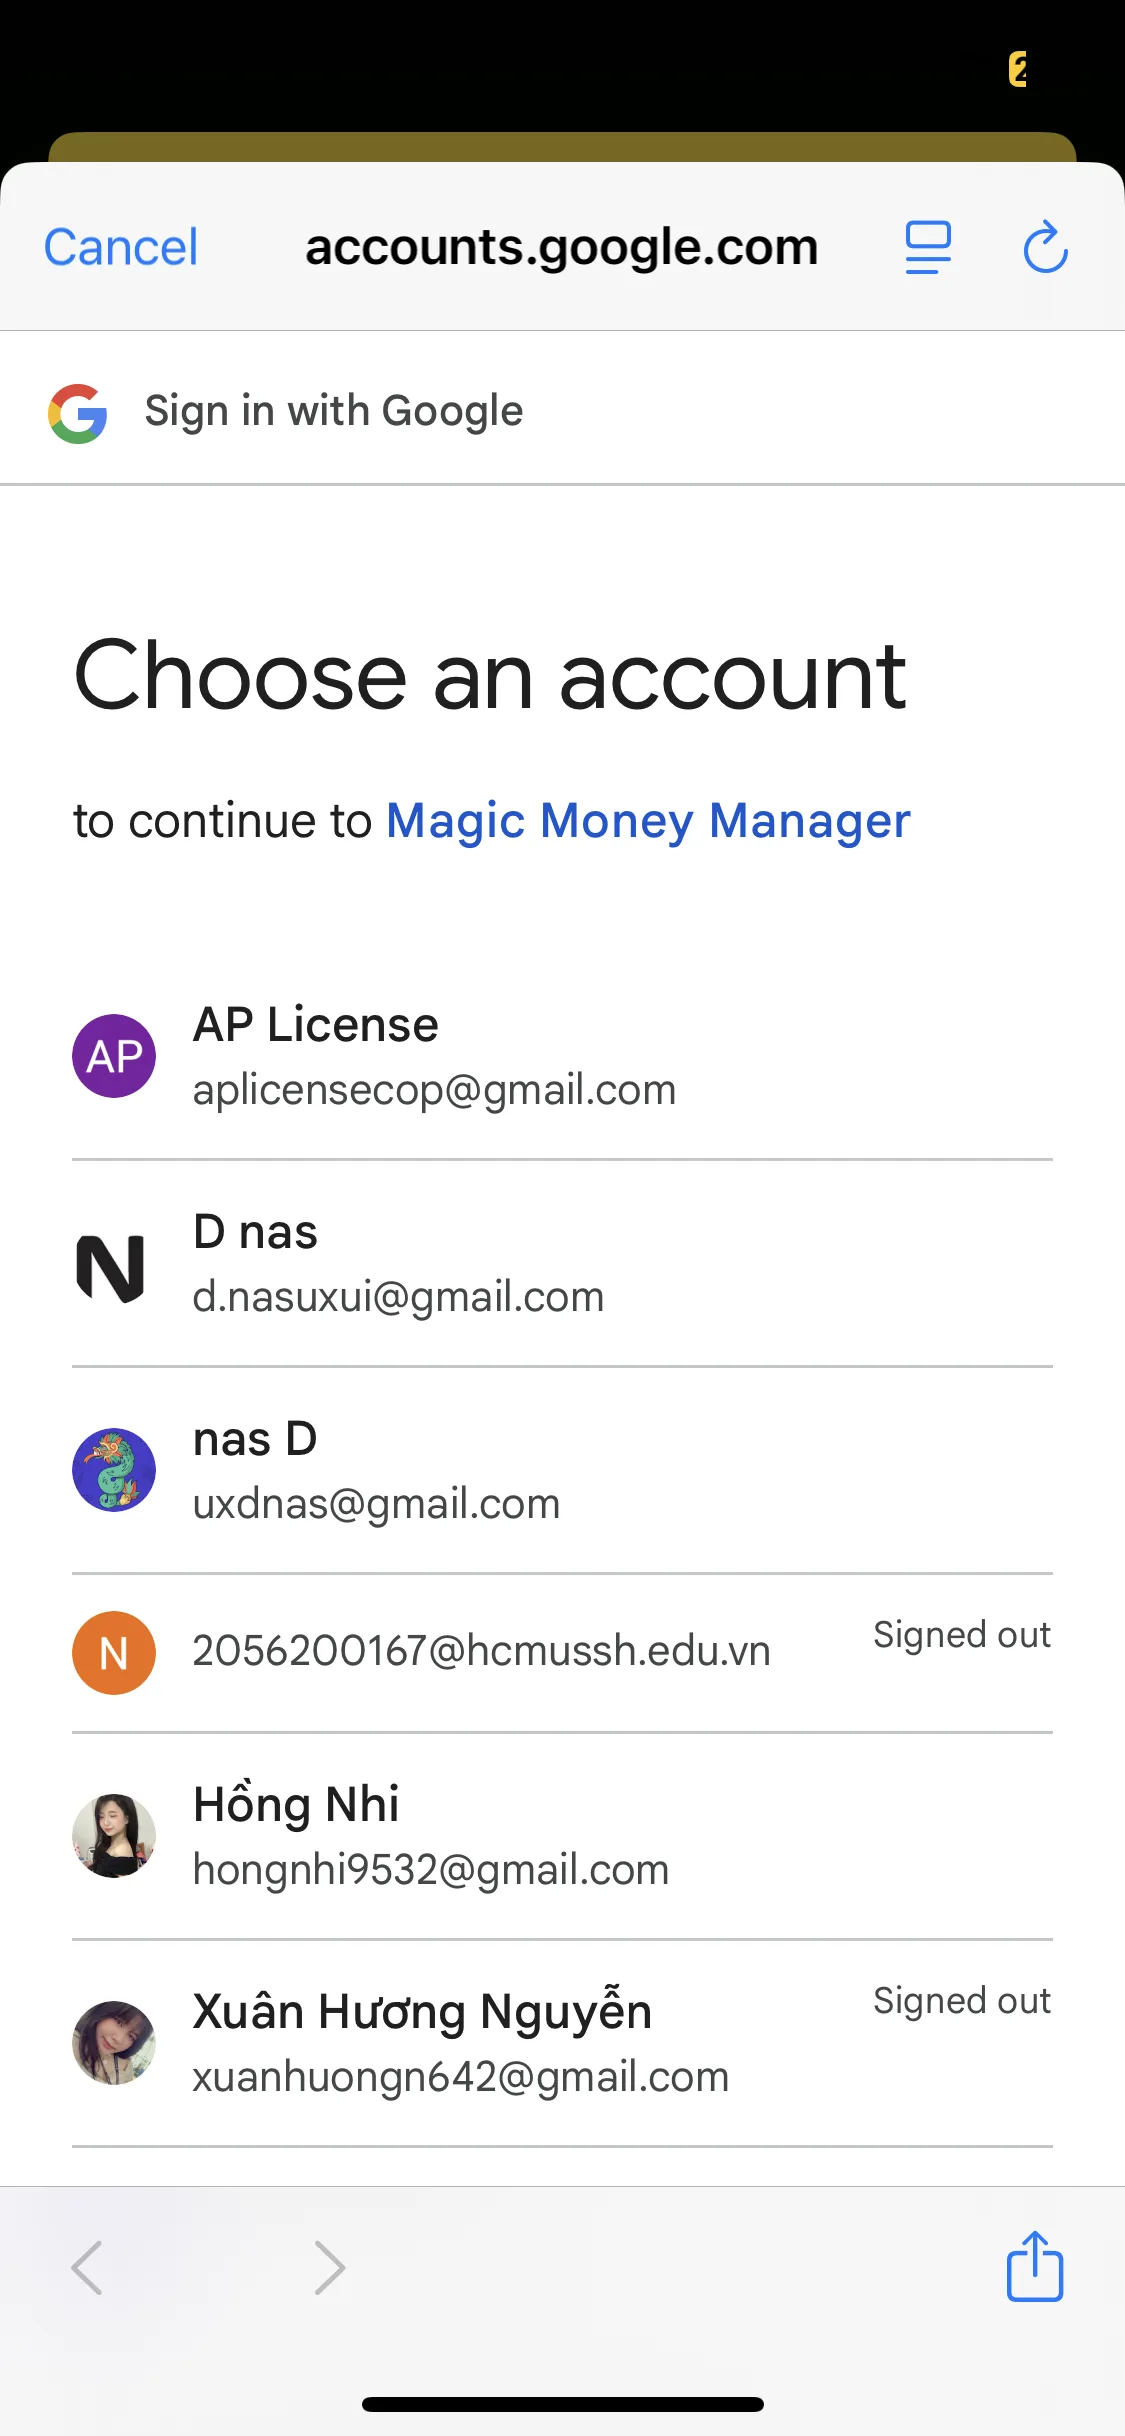This screenshot has width=1125, height=2436.
Task: Tap Hồng Nhi's profile photo
Action: (114, 1836)
